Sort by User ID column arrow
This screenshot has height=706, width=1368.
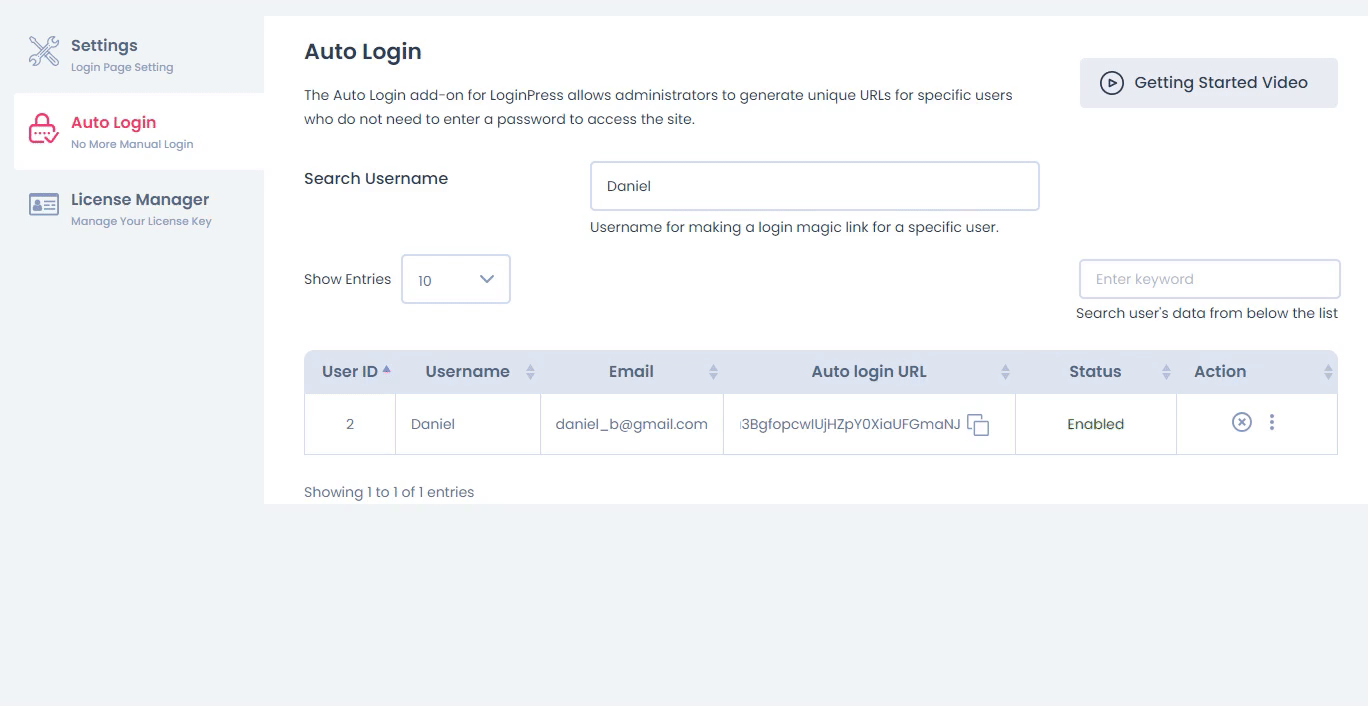386,370
